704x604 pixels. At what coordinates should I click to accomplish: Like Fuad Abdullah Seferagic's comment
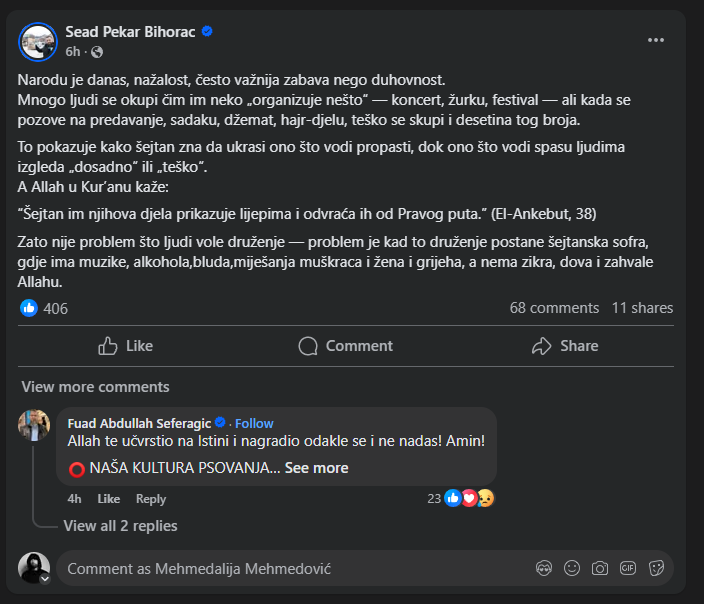click(x=108, y=498)
